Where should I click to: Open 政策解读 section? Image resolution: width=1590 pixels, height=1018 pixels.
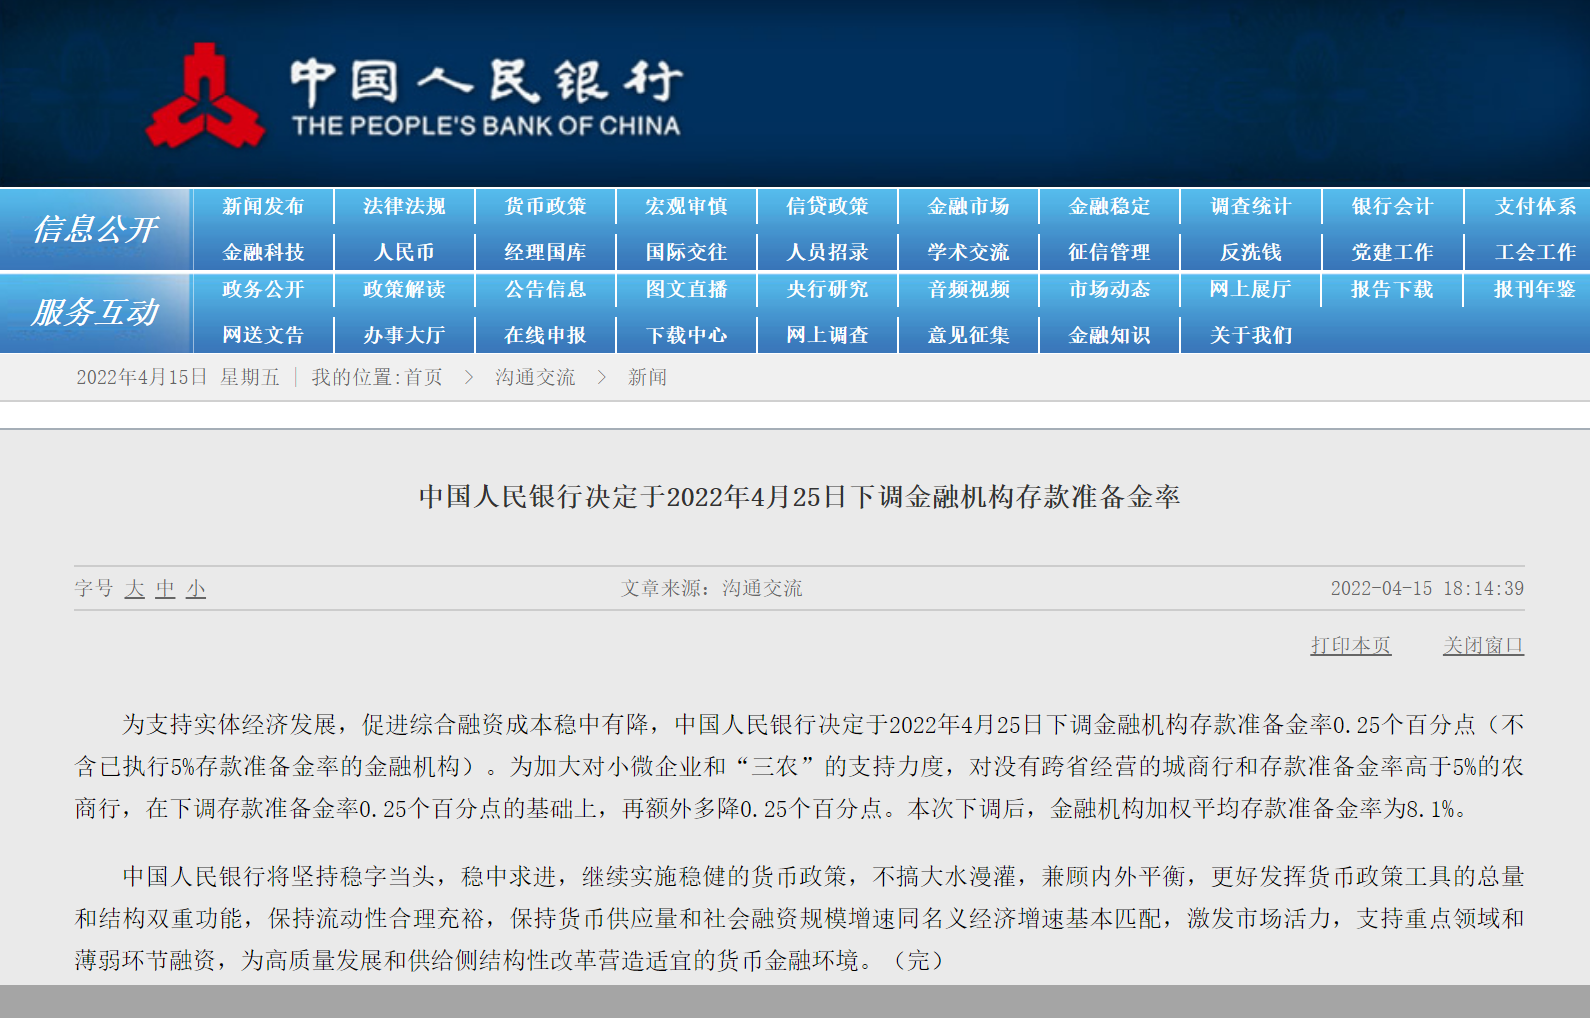click(404, 289)
